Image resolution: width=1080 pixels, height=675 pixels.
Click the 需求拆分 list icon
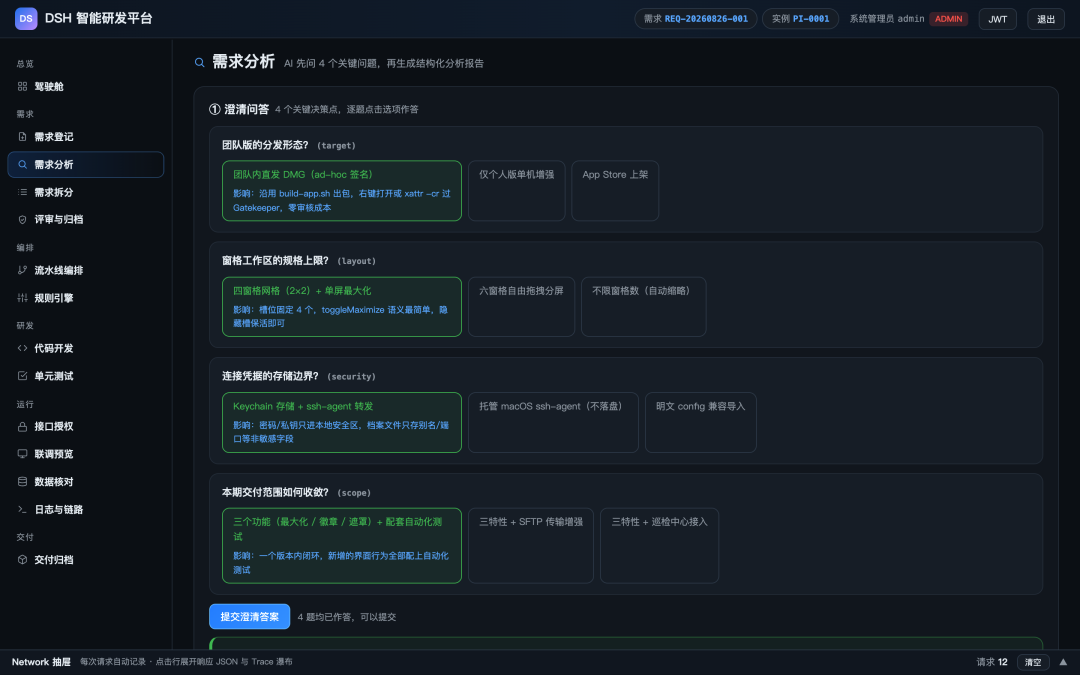tap(22, 192)
